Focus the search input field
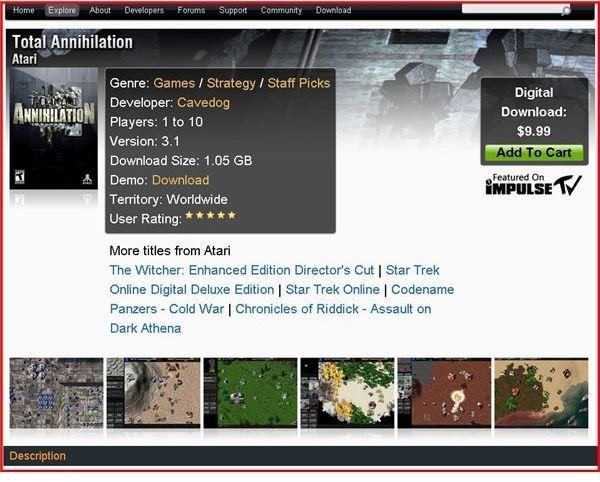This screenshot has height=482, width=600. [x=511, y=9]
